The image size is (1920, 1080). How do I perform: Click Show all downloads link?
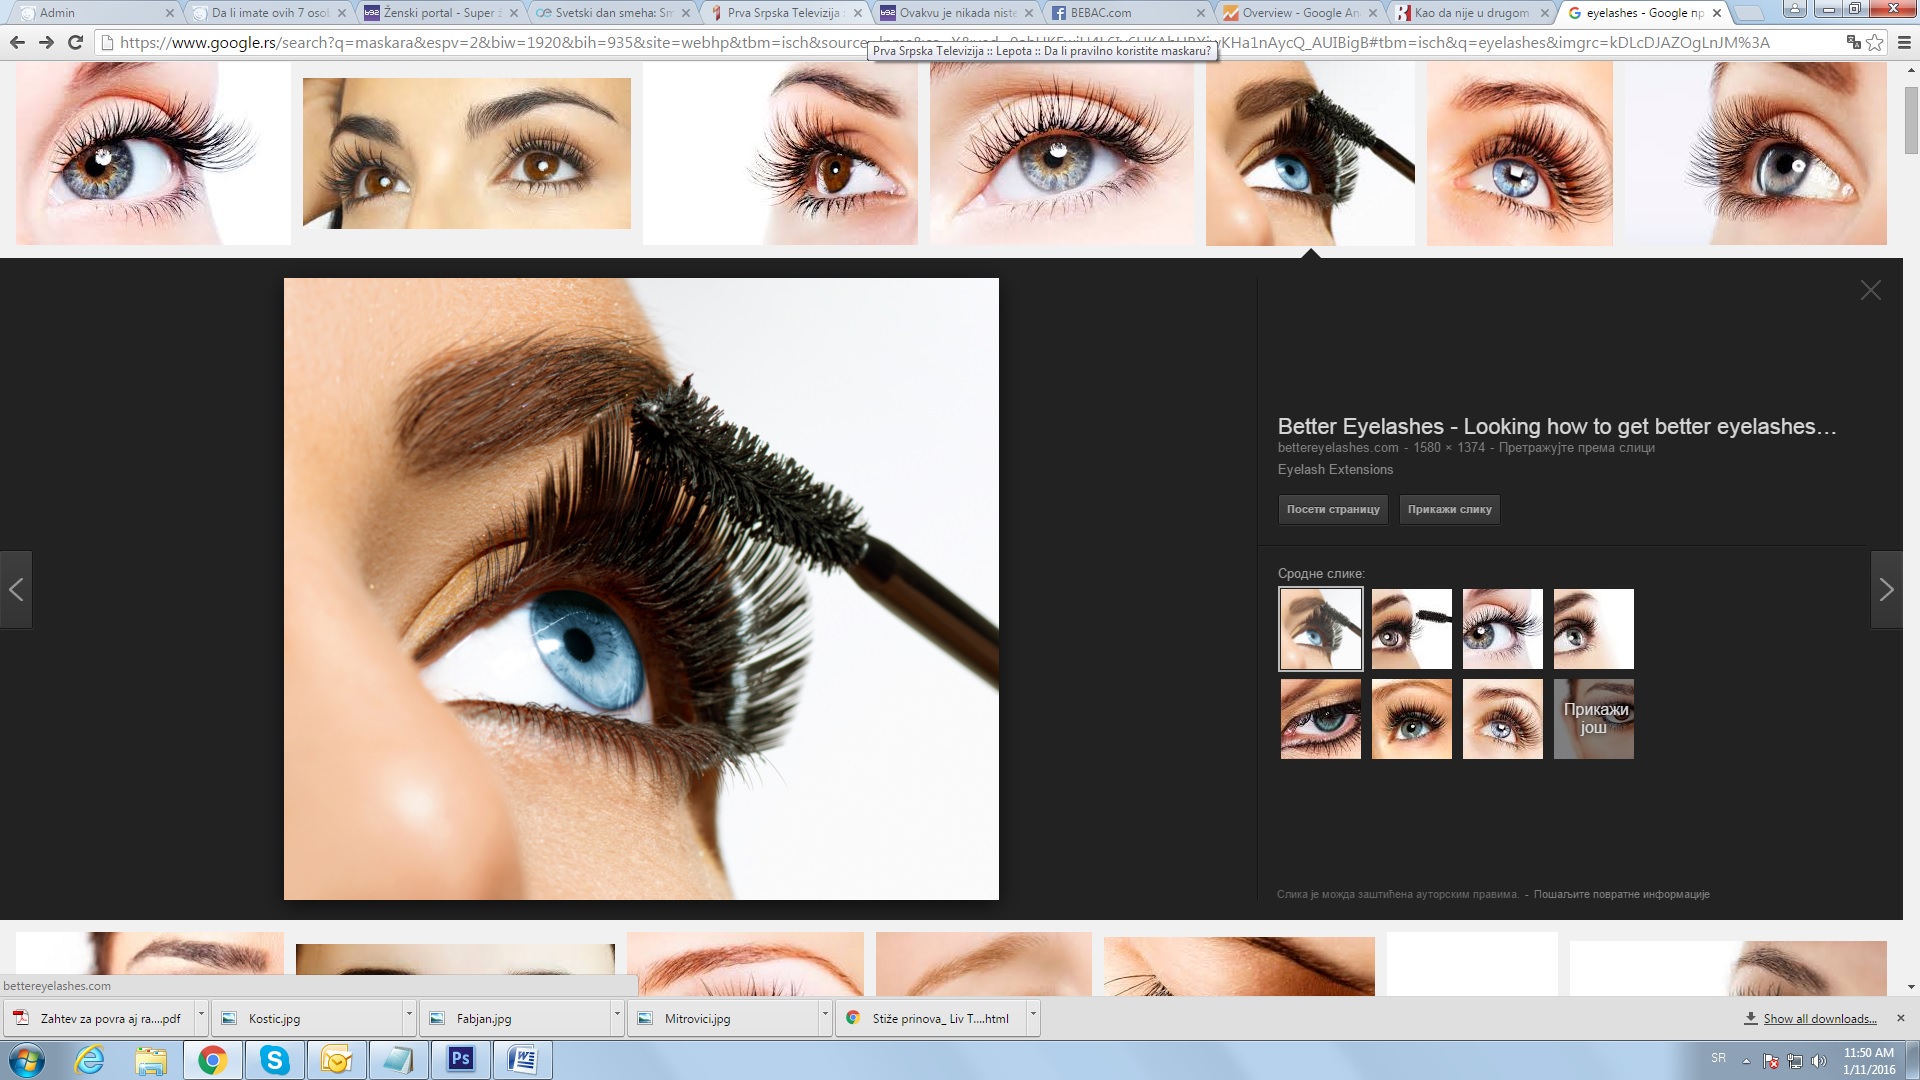[x=1819, y=1019]
